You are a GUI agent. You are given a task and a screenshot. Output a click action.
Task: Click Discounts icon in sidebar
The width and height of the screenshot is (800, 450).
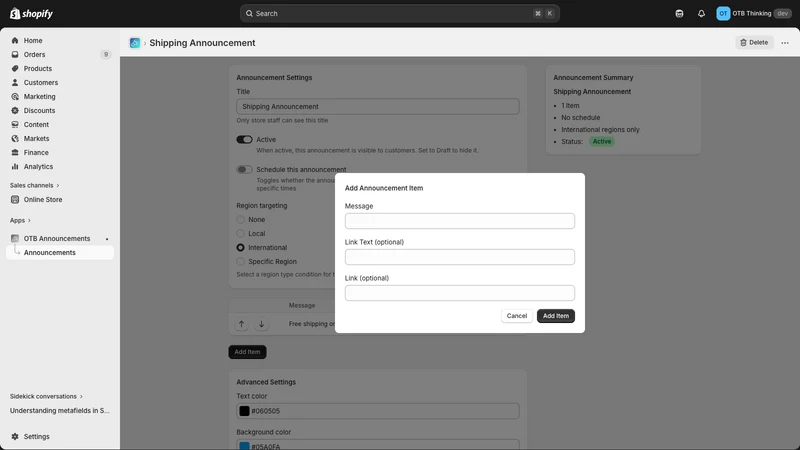(15, 111)
